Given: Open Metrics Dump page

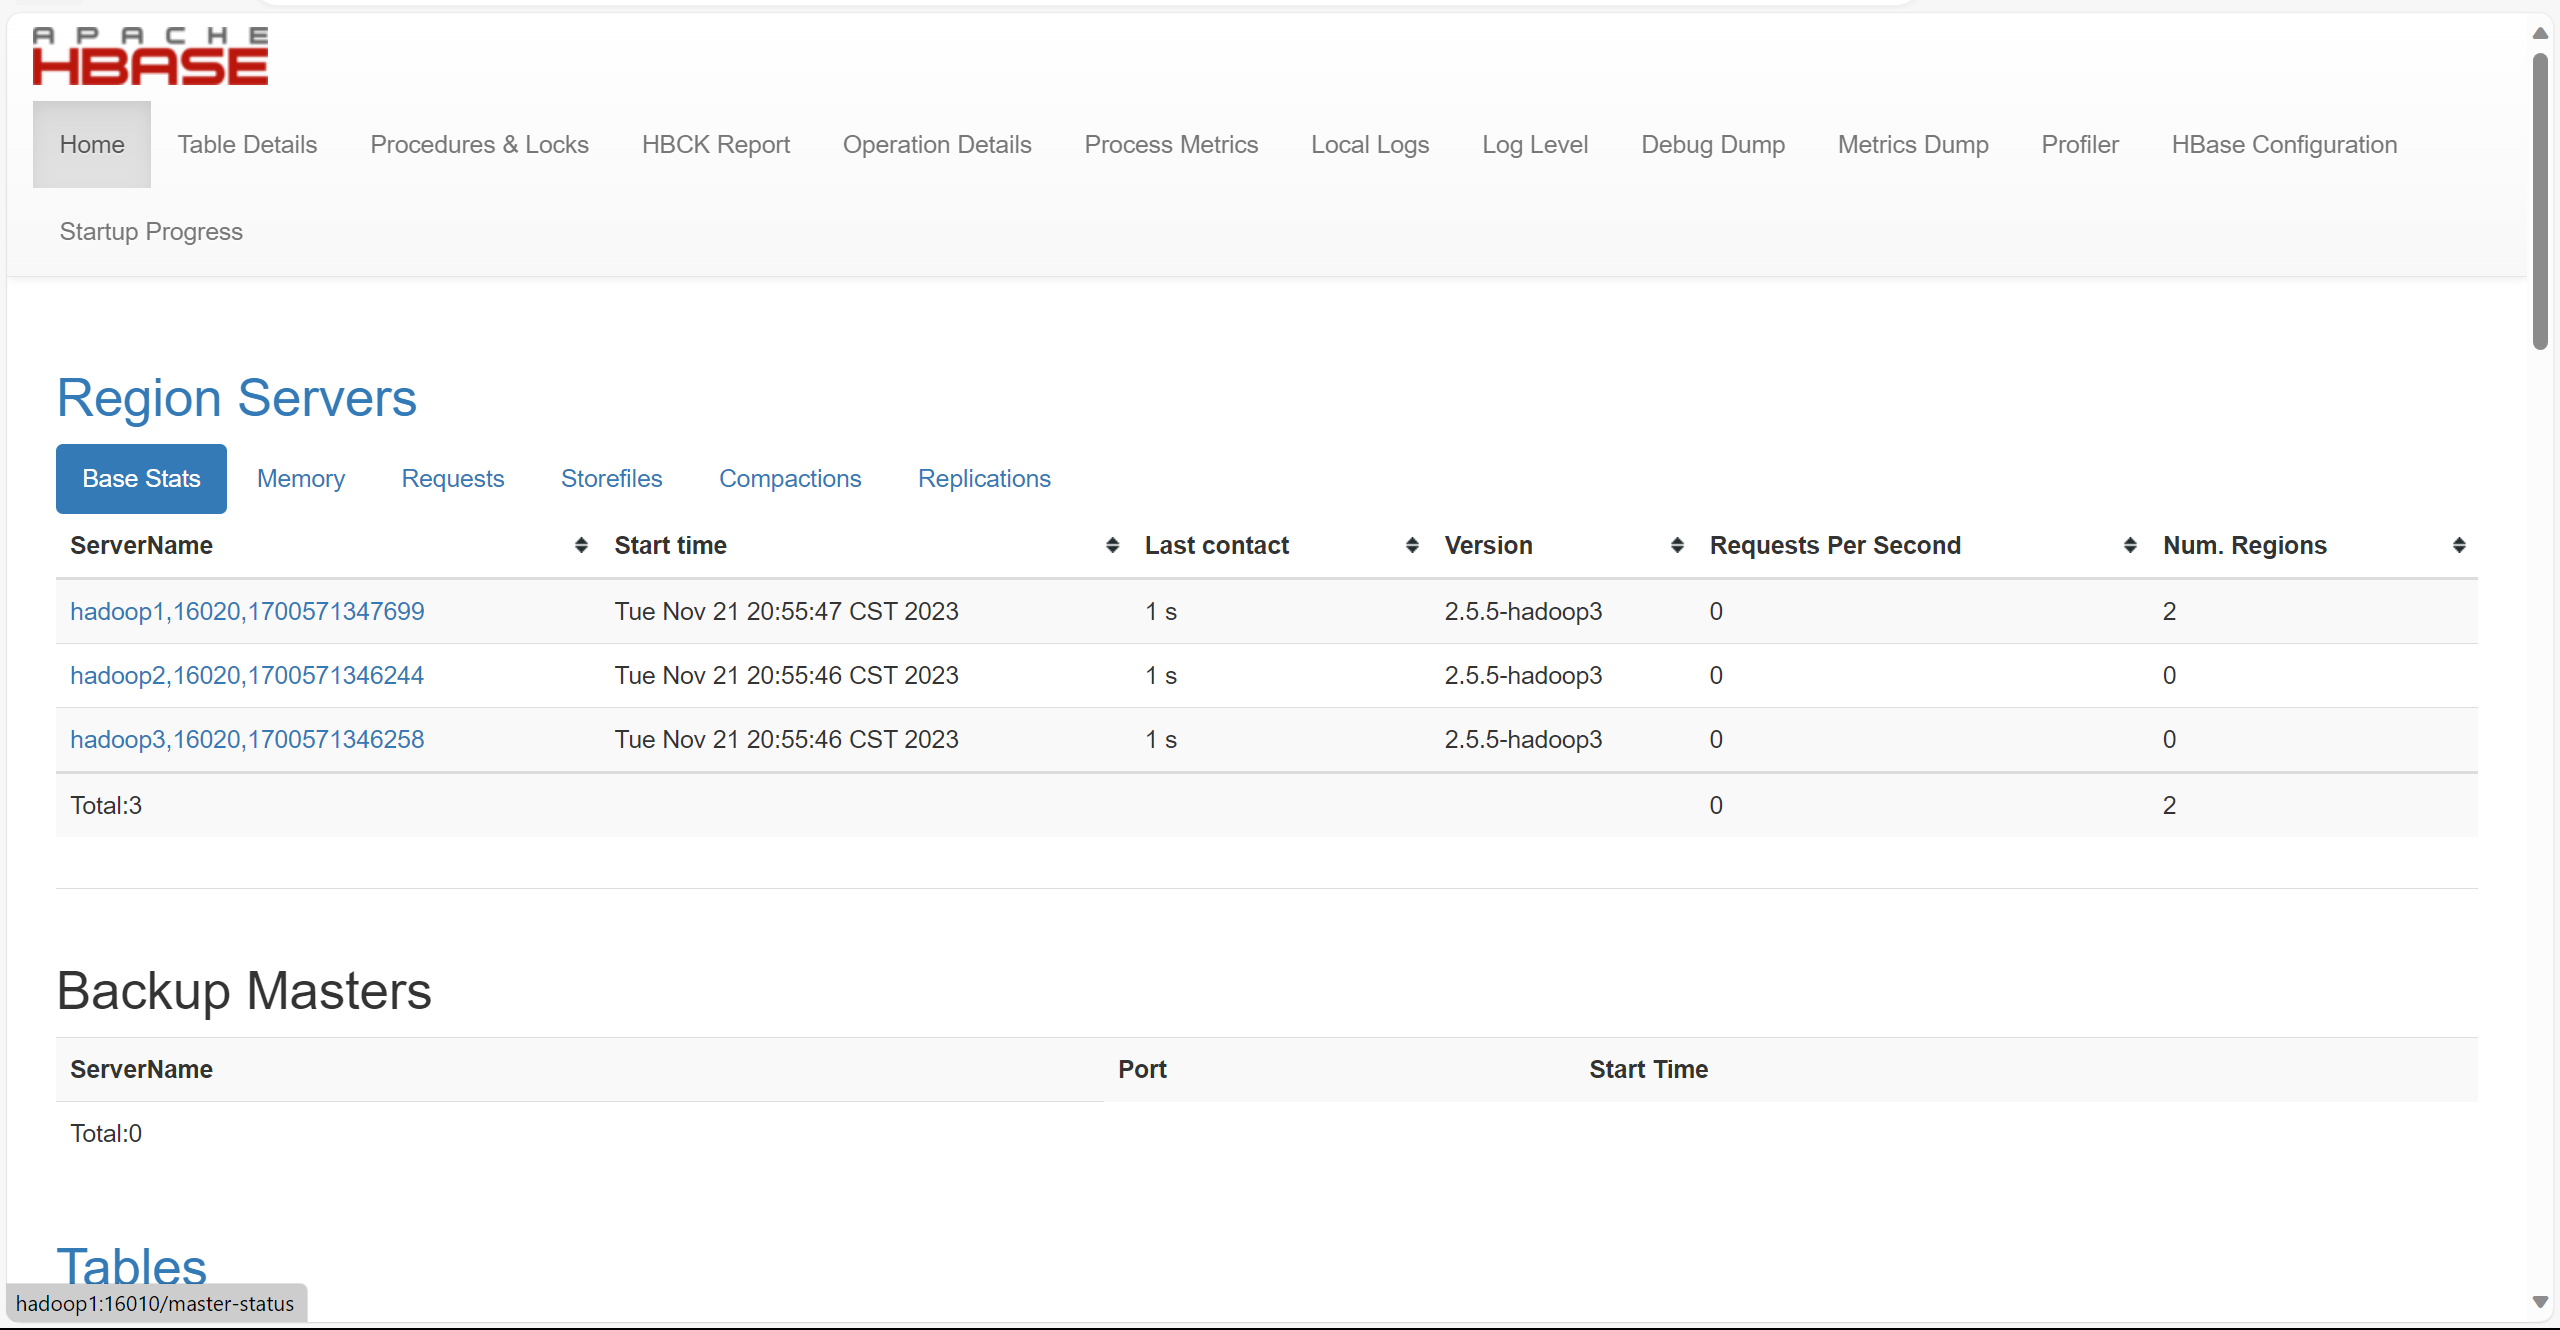Looking at the screenshot, I should (1913, 144).
